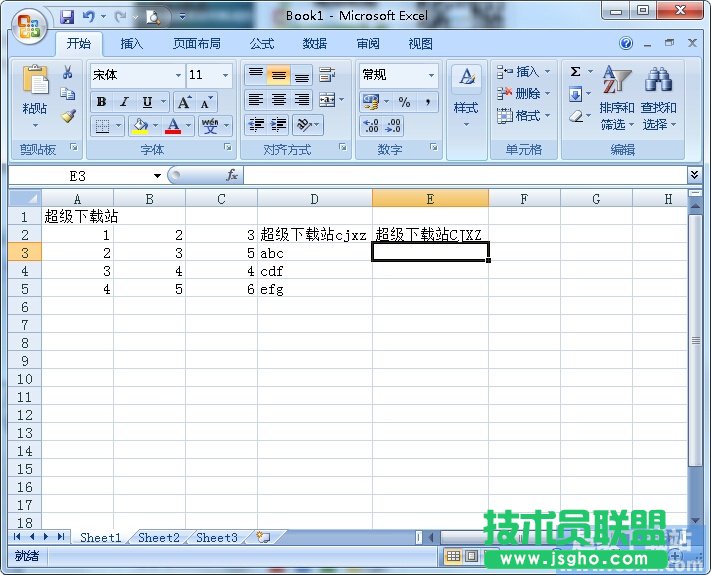Click the Office button logo
The width and height of the screenshot is (711, 575).
point(28,26)
